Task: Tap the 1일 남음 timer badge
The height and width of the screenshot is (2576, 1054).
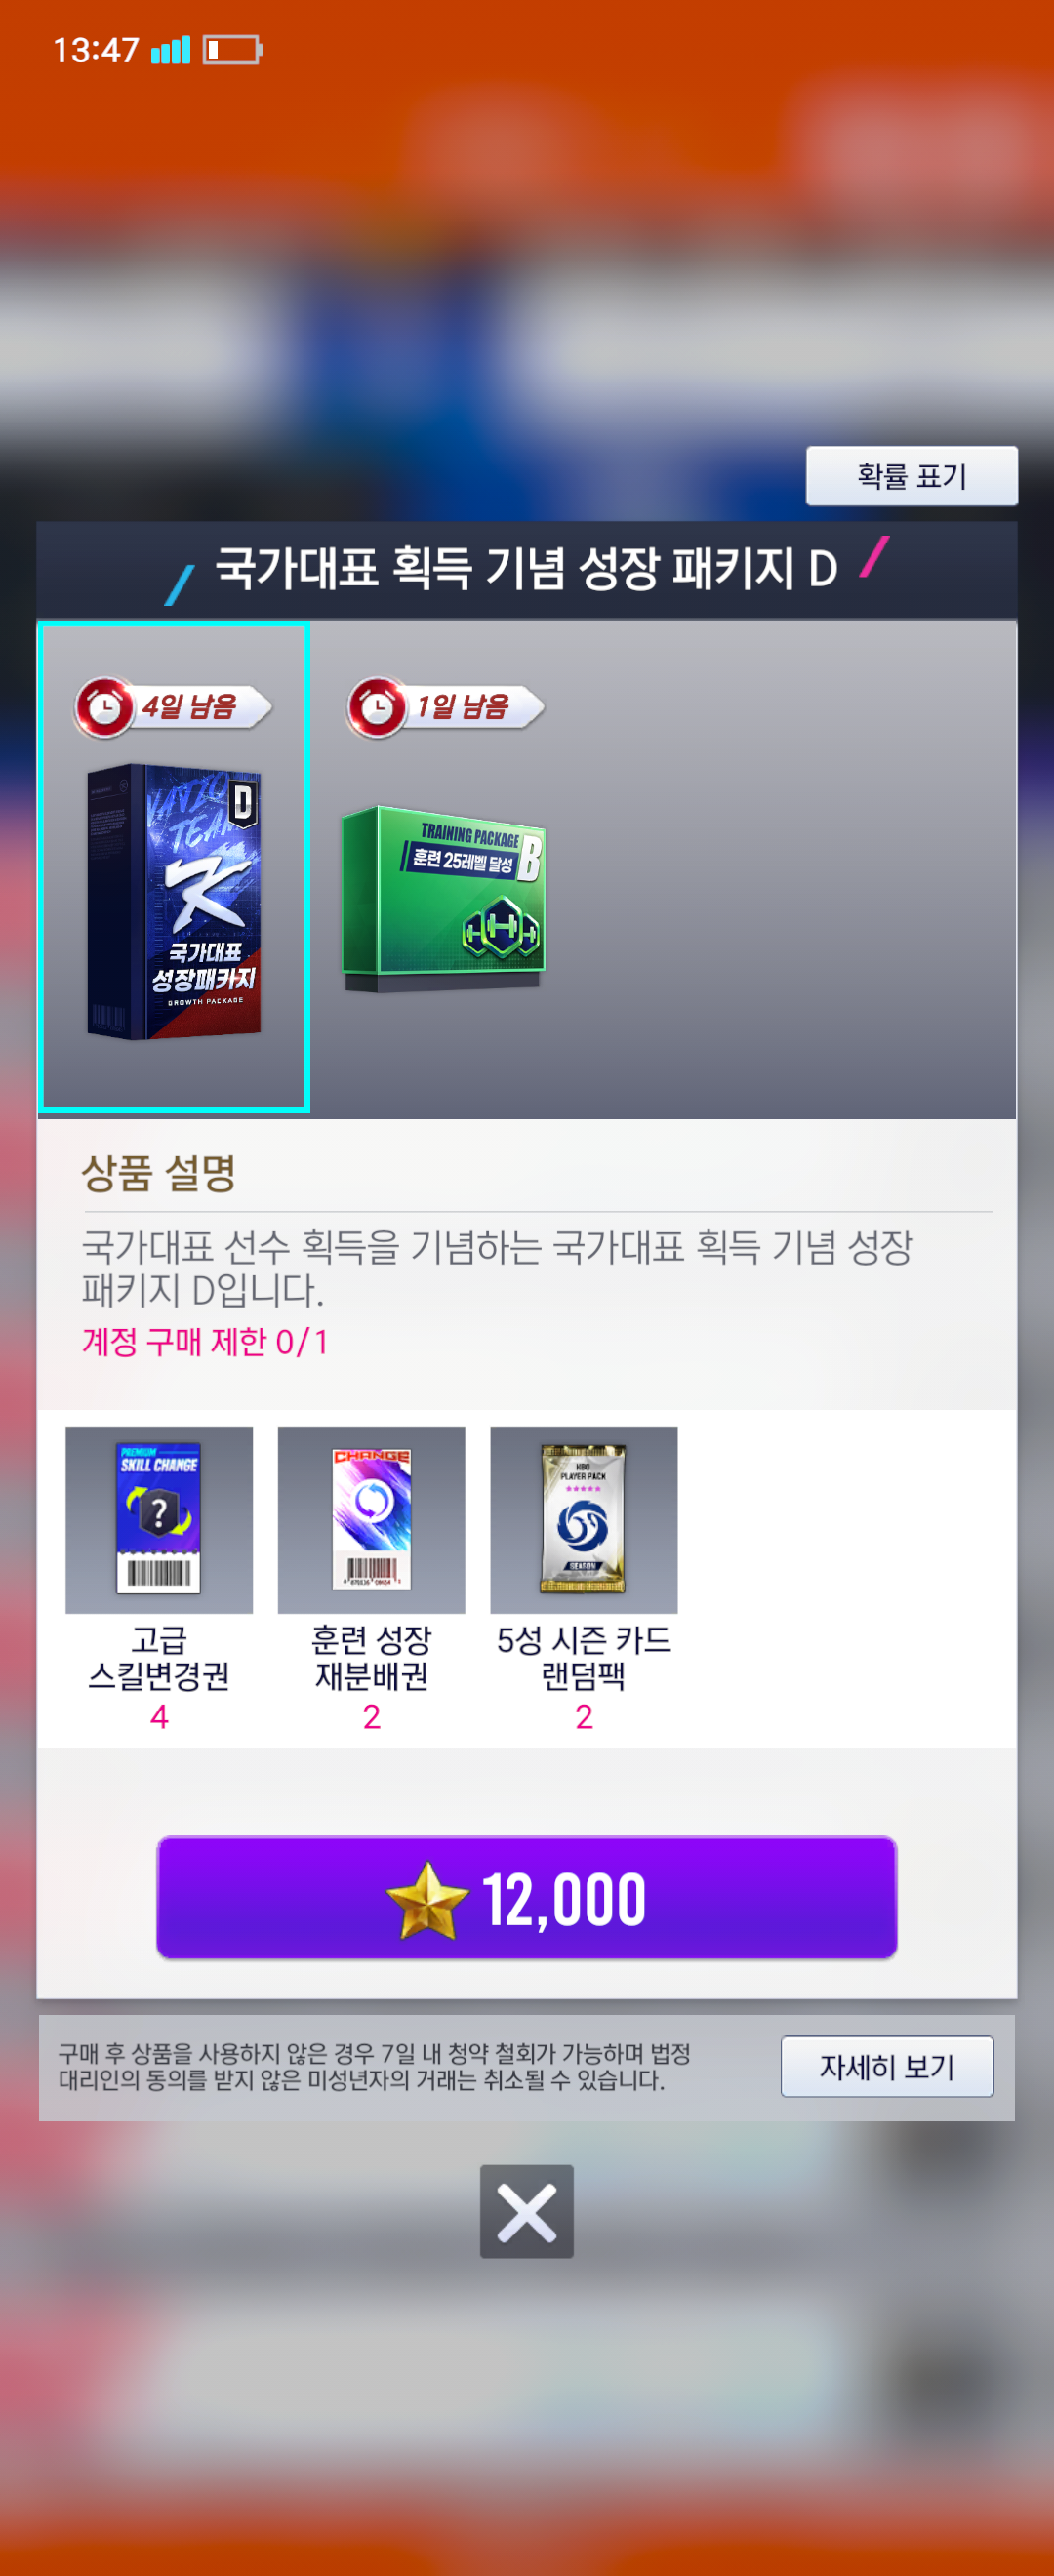Action: (x=445, y=707)
